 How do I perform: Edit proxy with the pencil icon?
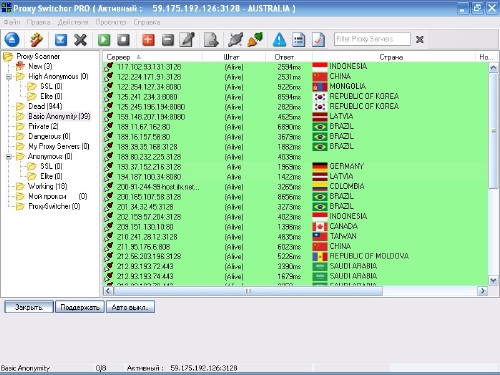(x=187, y=40)
